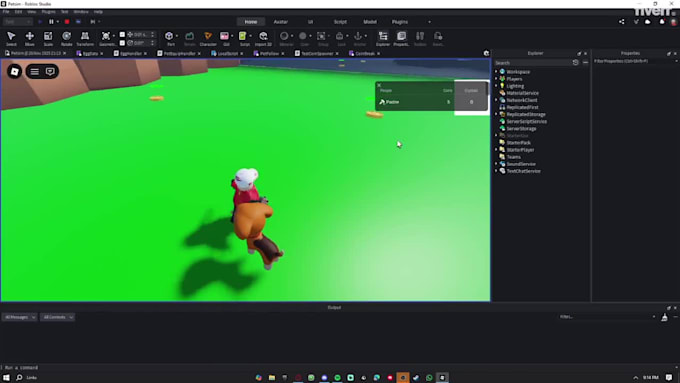This screenshot has width=680, height=383.
Task: Expand the SoundService tree node
Action: click(496, 164)
